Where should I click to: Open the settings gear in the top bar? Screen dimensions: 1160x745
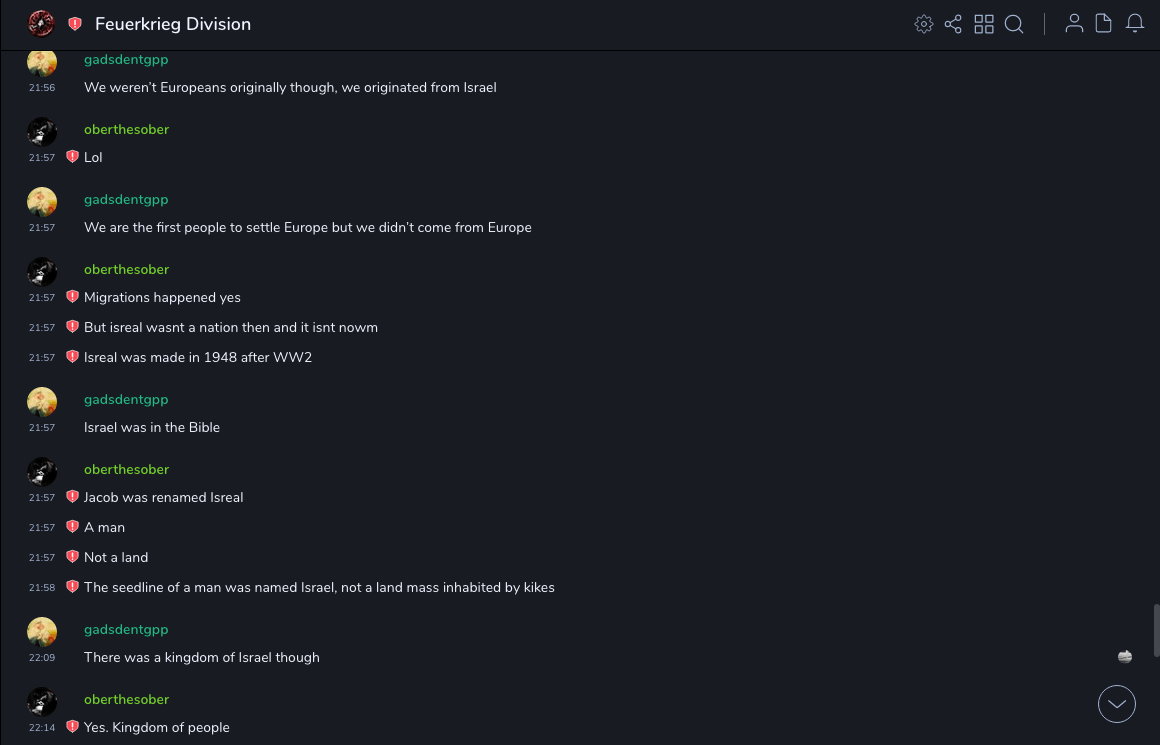pos(924,24)
